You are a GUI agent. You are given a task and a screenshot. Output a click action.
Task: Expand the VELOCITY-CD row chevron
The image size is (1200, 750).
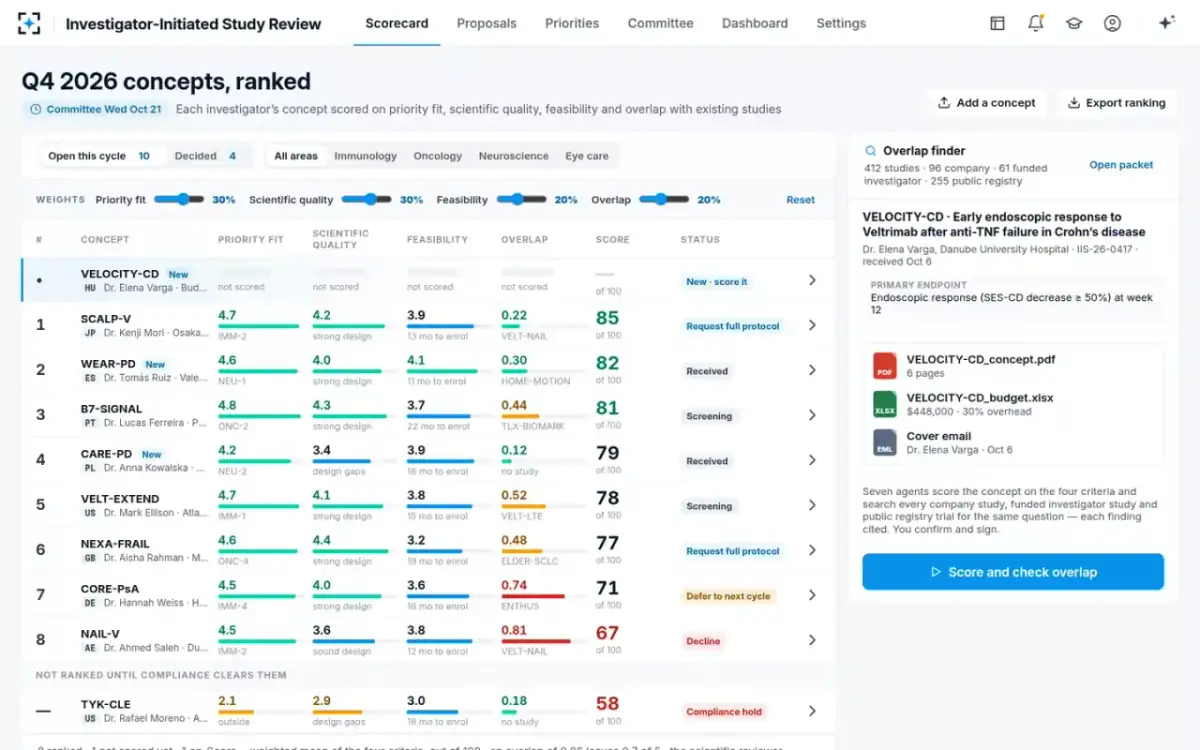coord(812,281)
